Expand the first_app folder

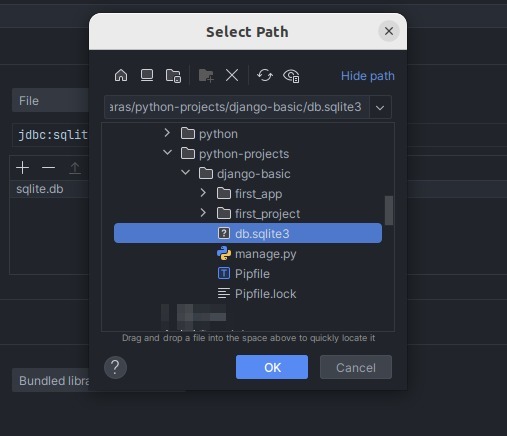click(x=203, y=193)
